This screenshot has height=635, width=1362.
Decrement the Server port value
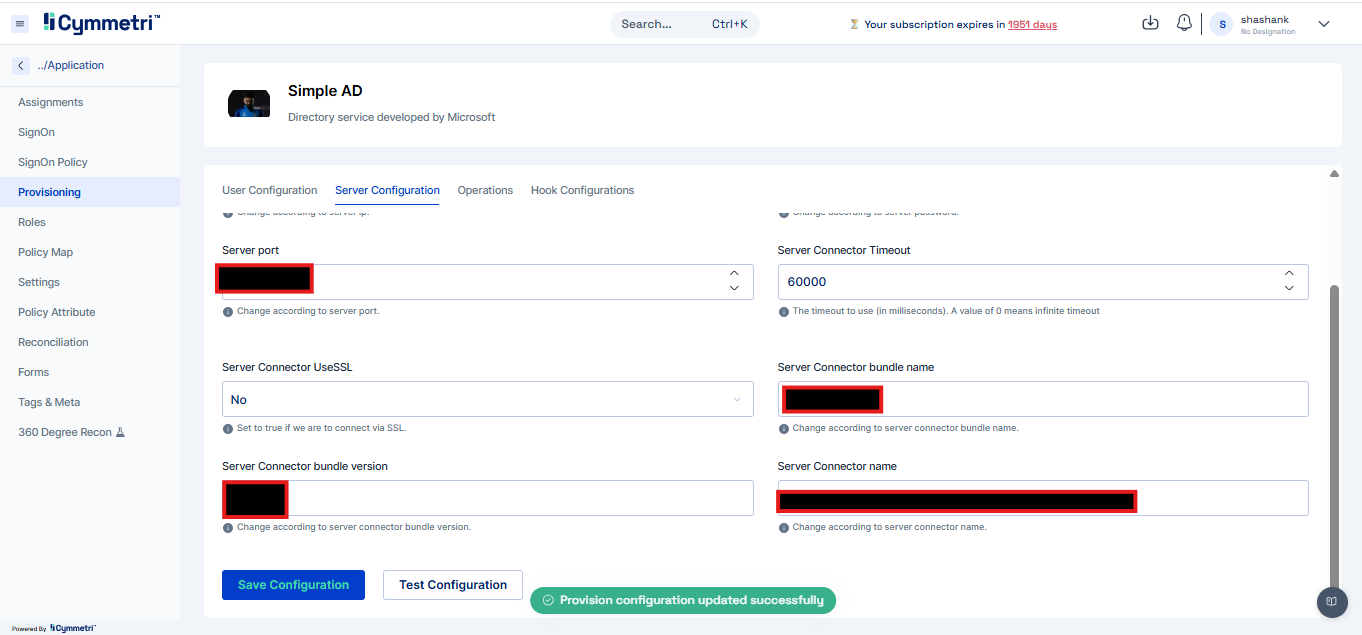734,289
